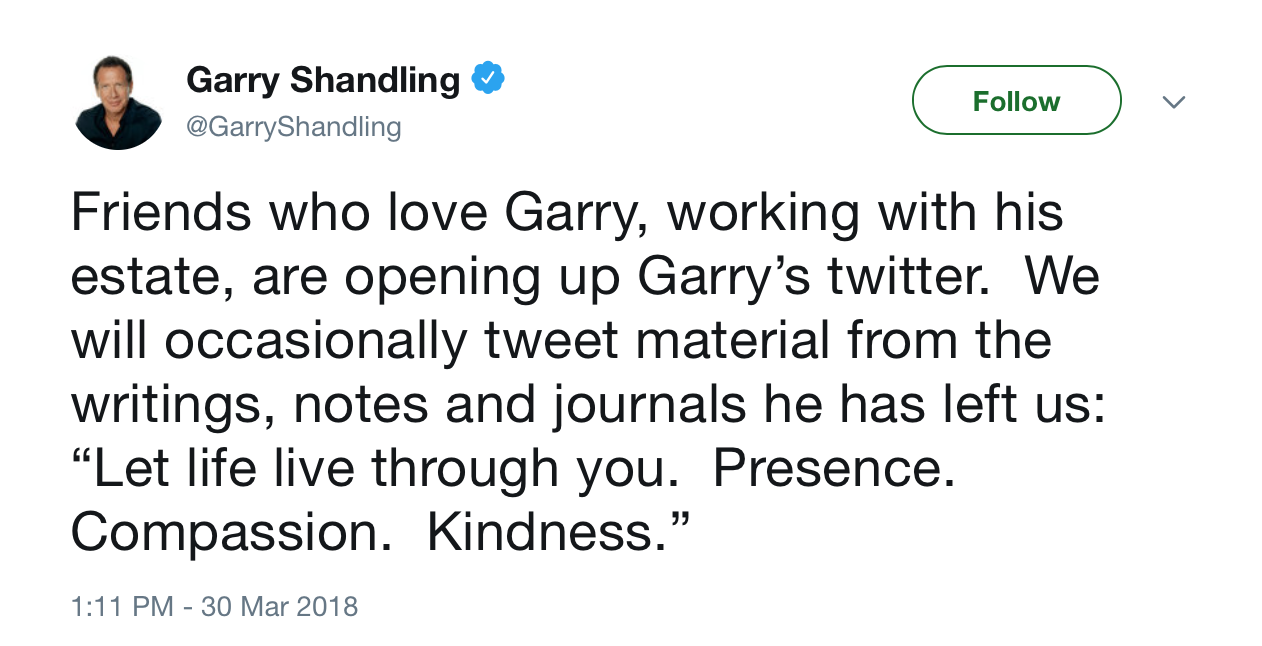Click the date 30 Mar 2018
The image size is (1262, 646).
pyautogui.click(x=279, y=606)
